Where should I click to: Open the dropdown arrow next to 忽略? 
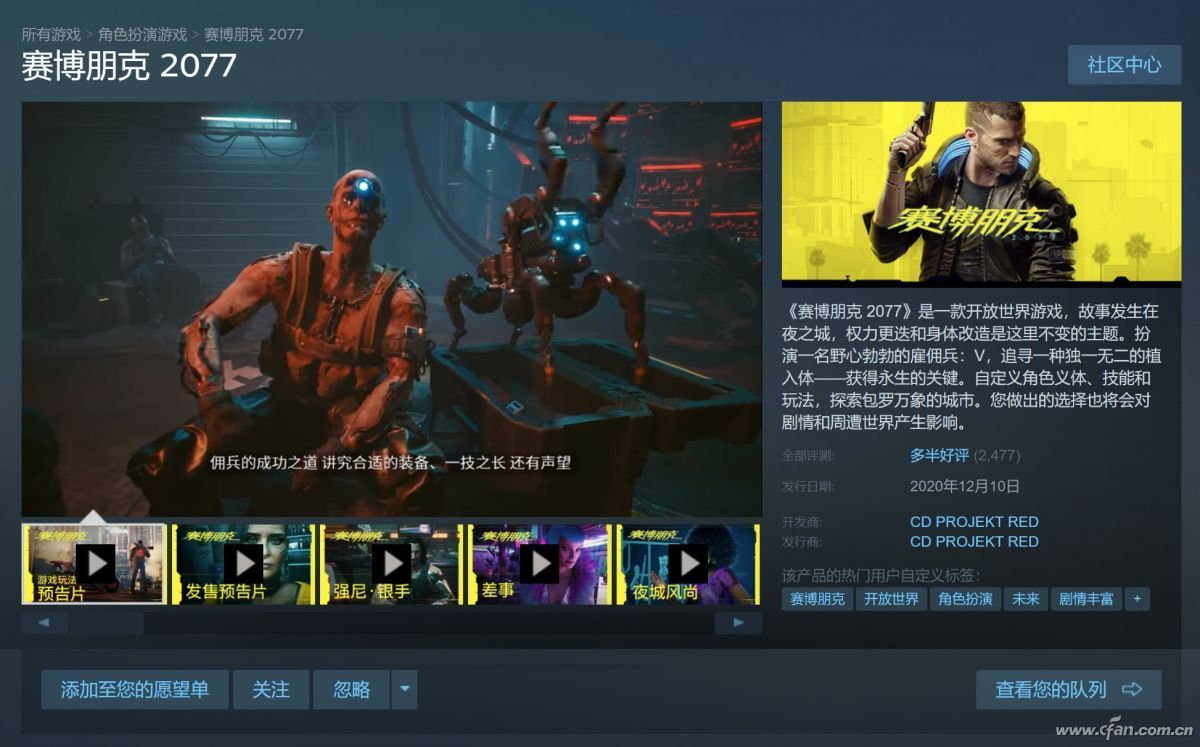point(404,690)
